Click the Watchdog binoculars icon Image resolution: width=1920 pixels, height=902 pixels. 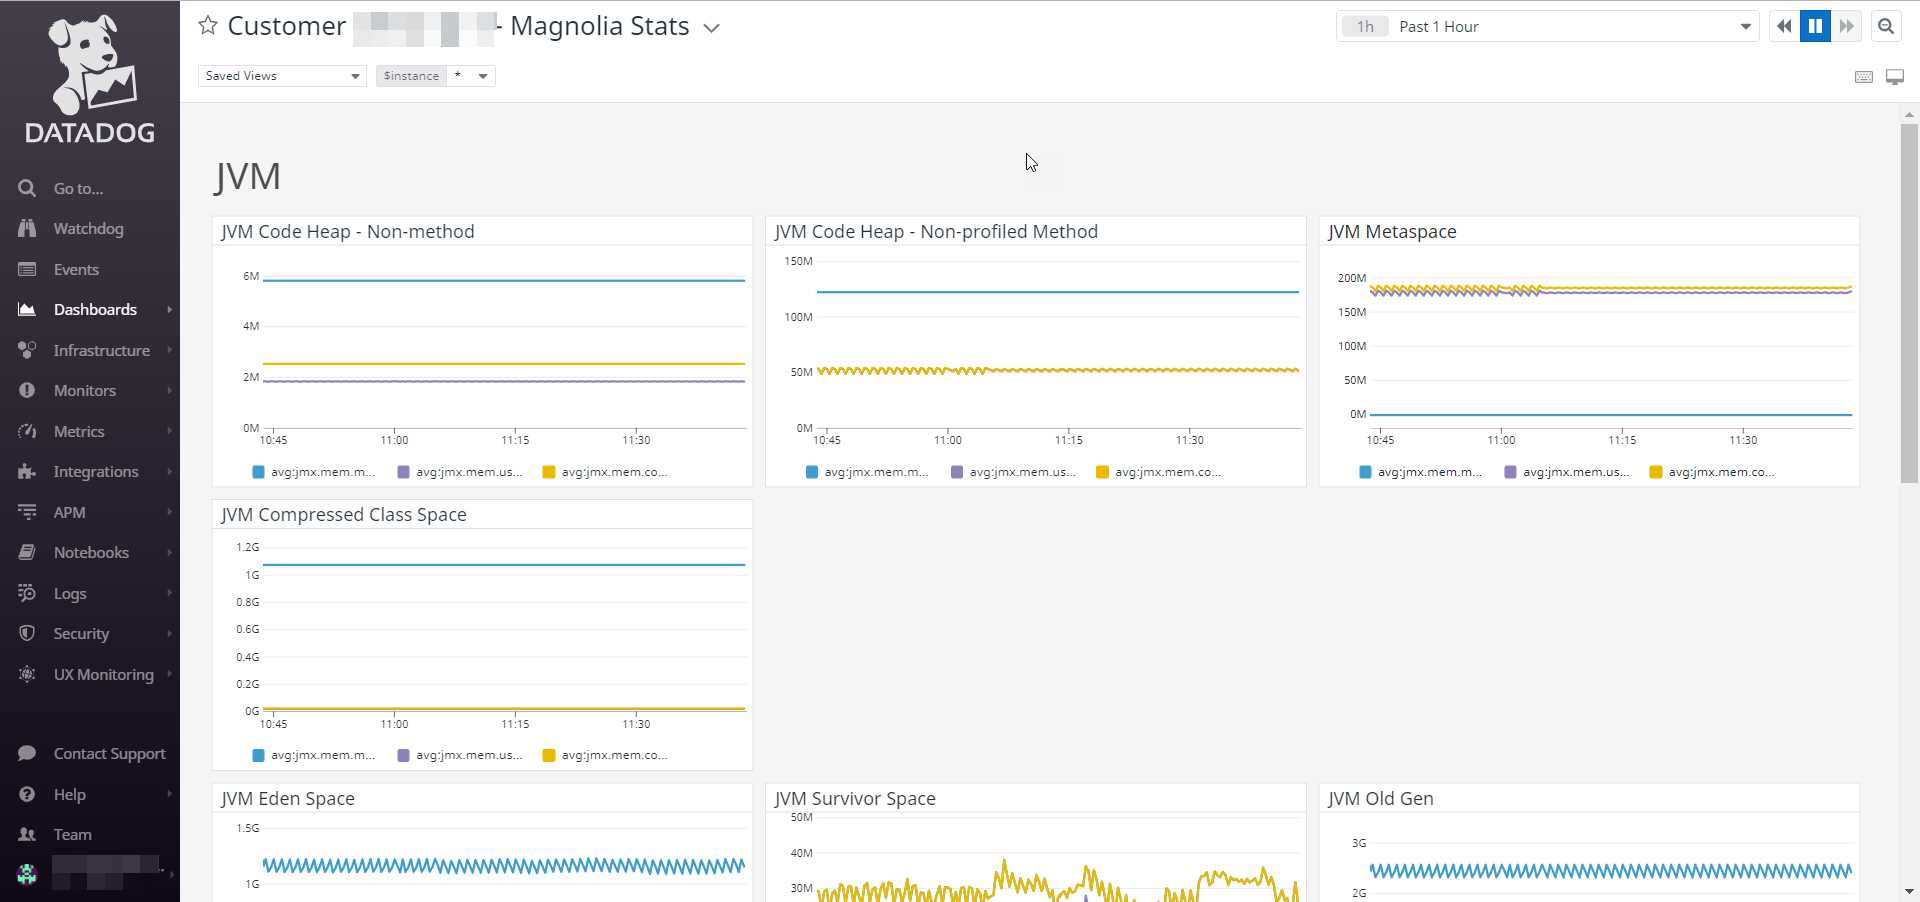(27, 229)
